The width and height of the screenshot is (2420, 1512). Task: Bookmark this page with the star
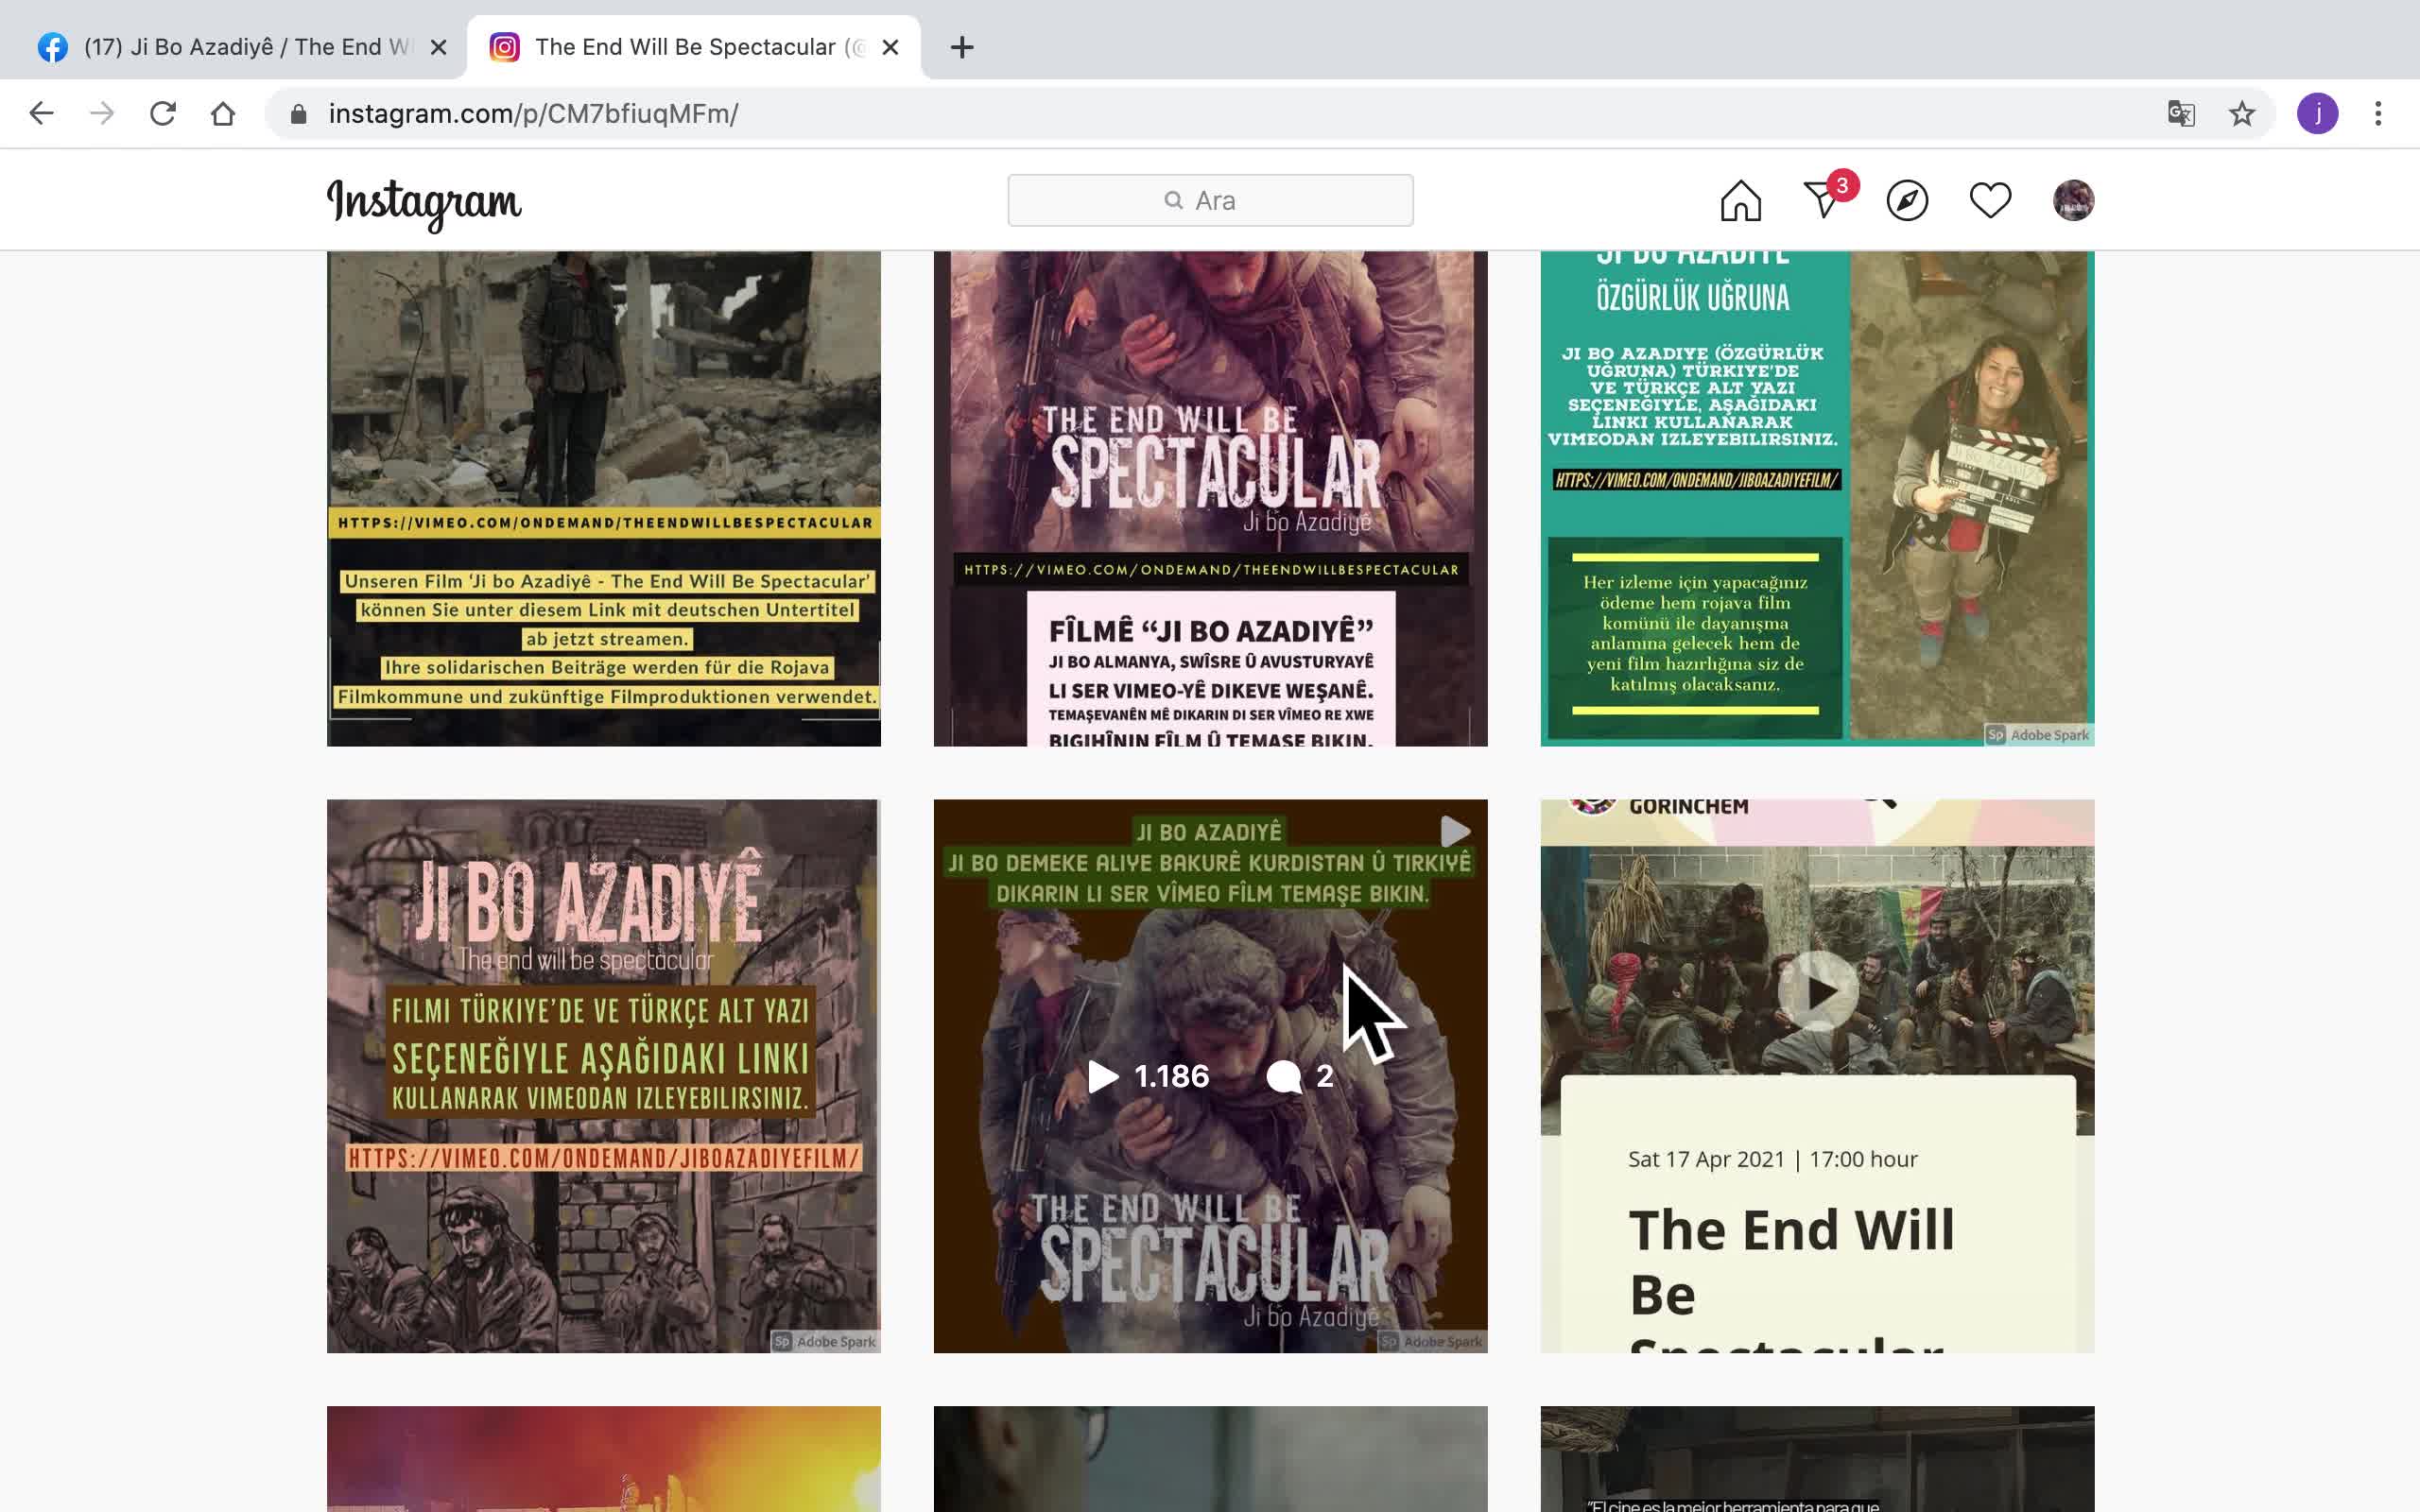pos(2242,113)
